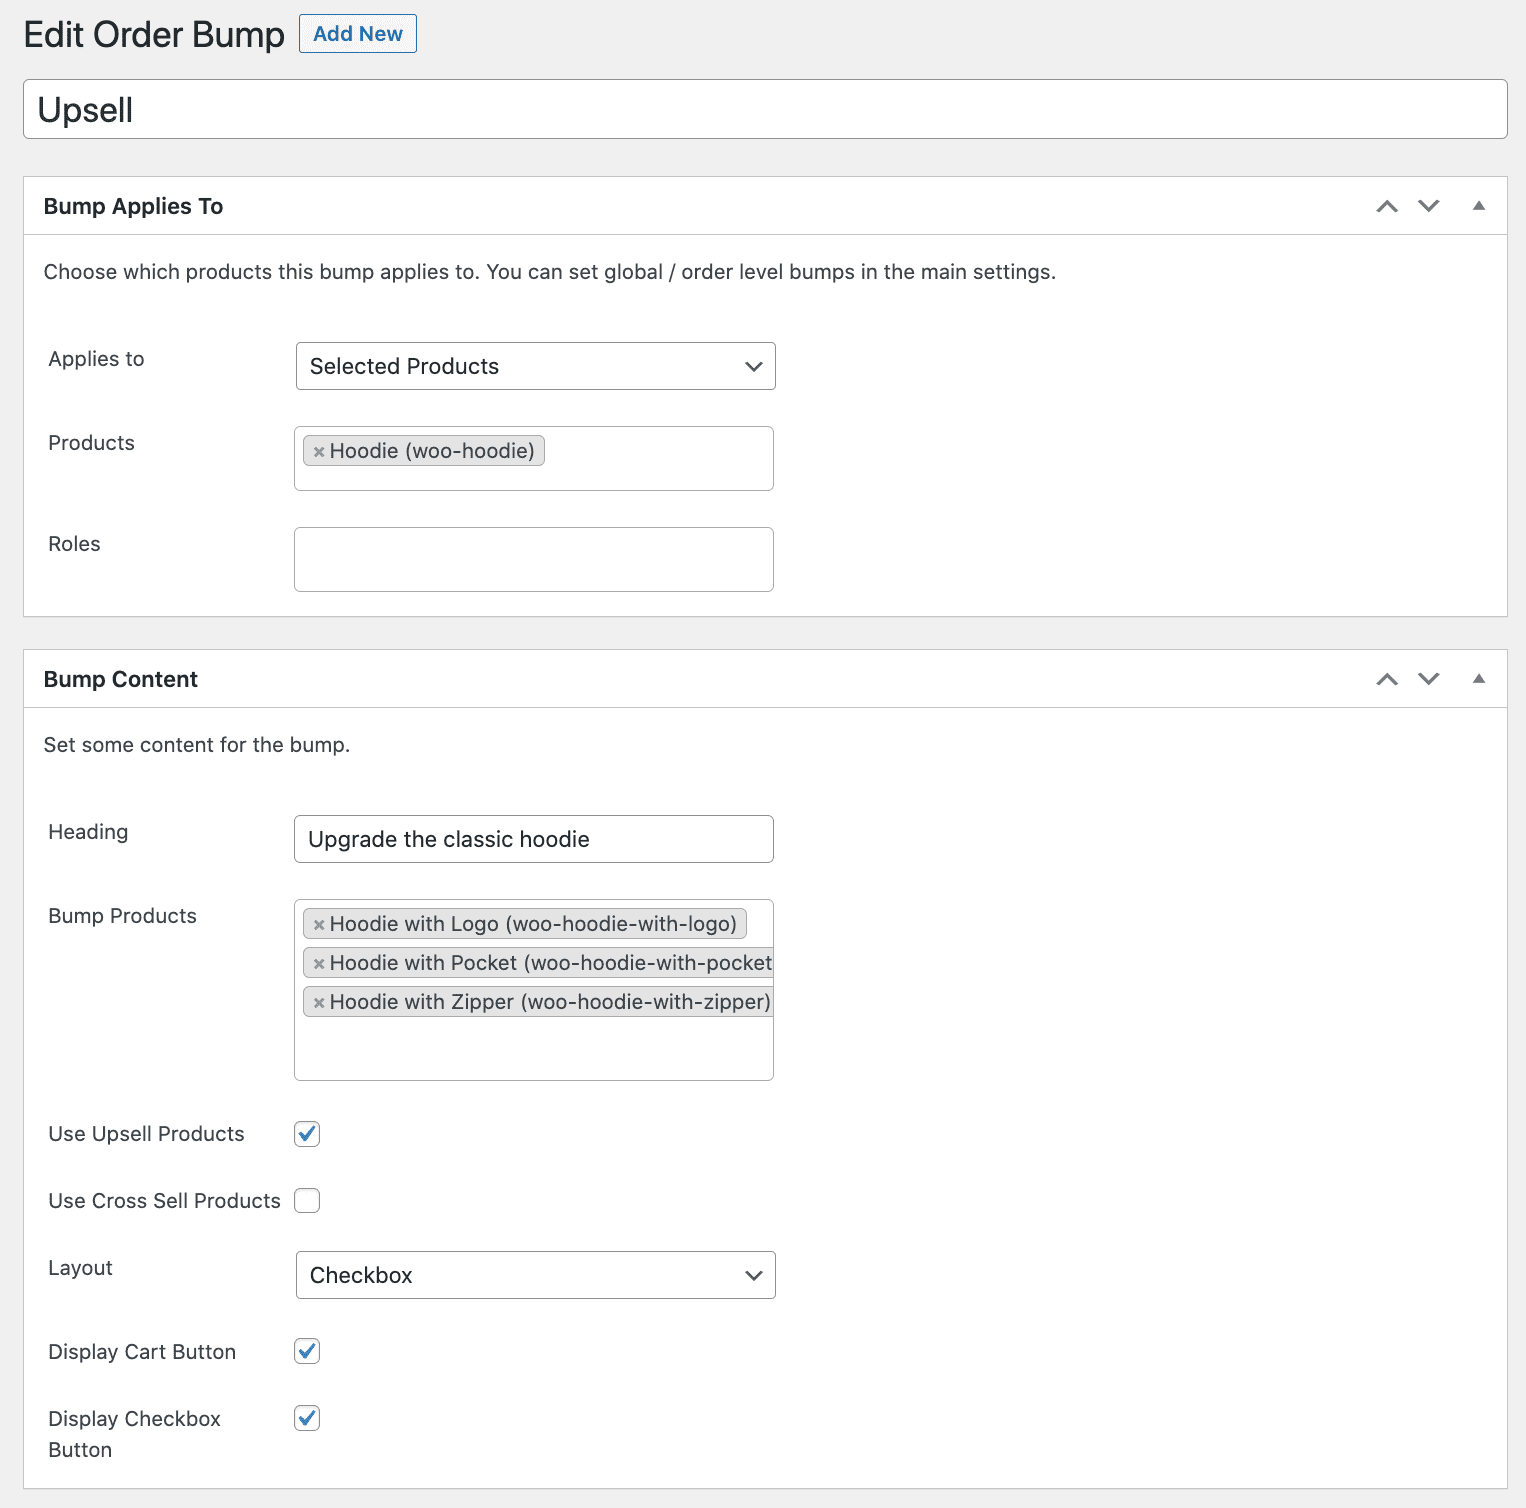This screenshot has height=1508, width=1526.
Task: Collapse the Bump Content panel
Action: [x=1478, y=679]
